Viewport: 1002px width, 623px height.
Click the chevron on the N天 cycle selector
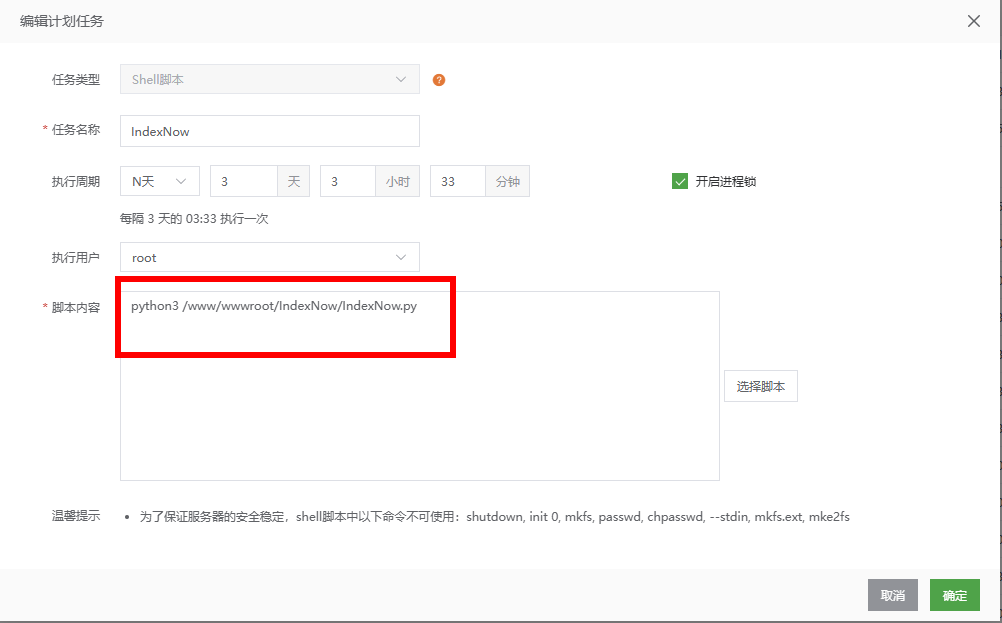point(179,181)
